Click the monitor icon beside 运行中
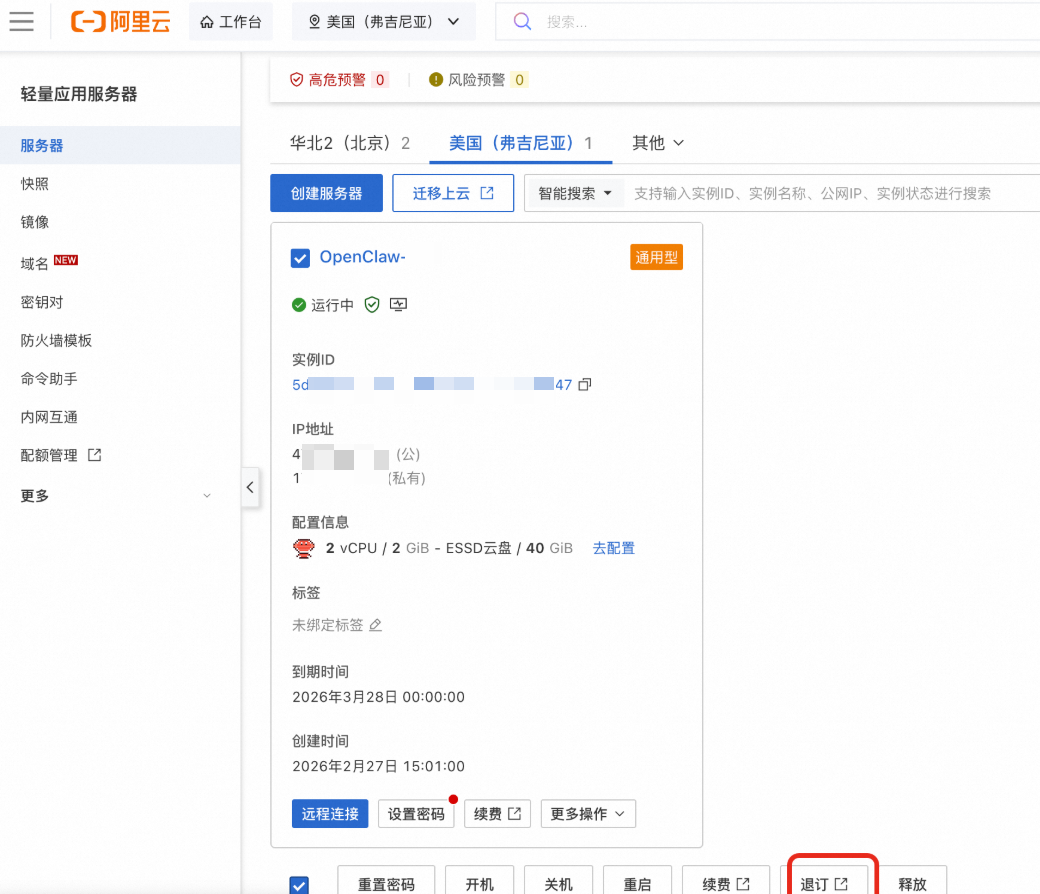 tap(398, 305)
